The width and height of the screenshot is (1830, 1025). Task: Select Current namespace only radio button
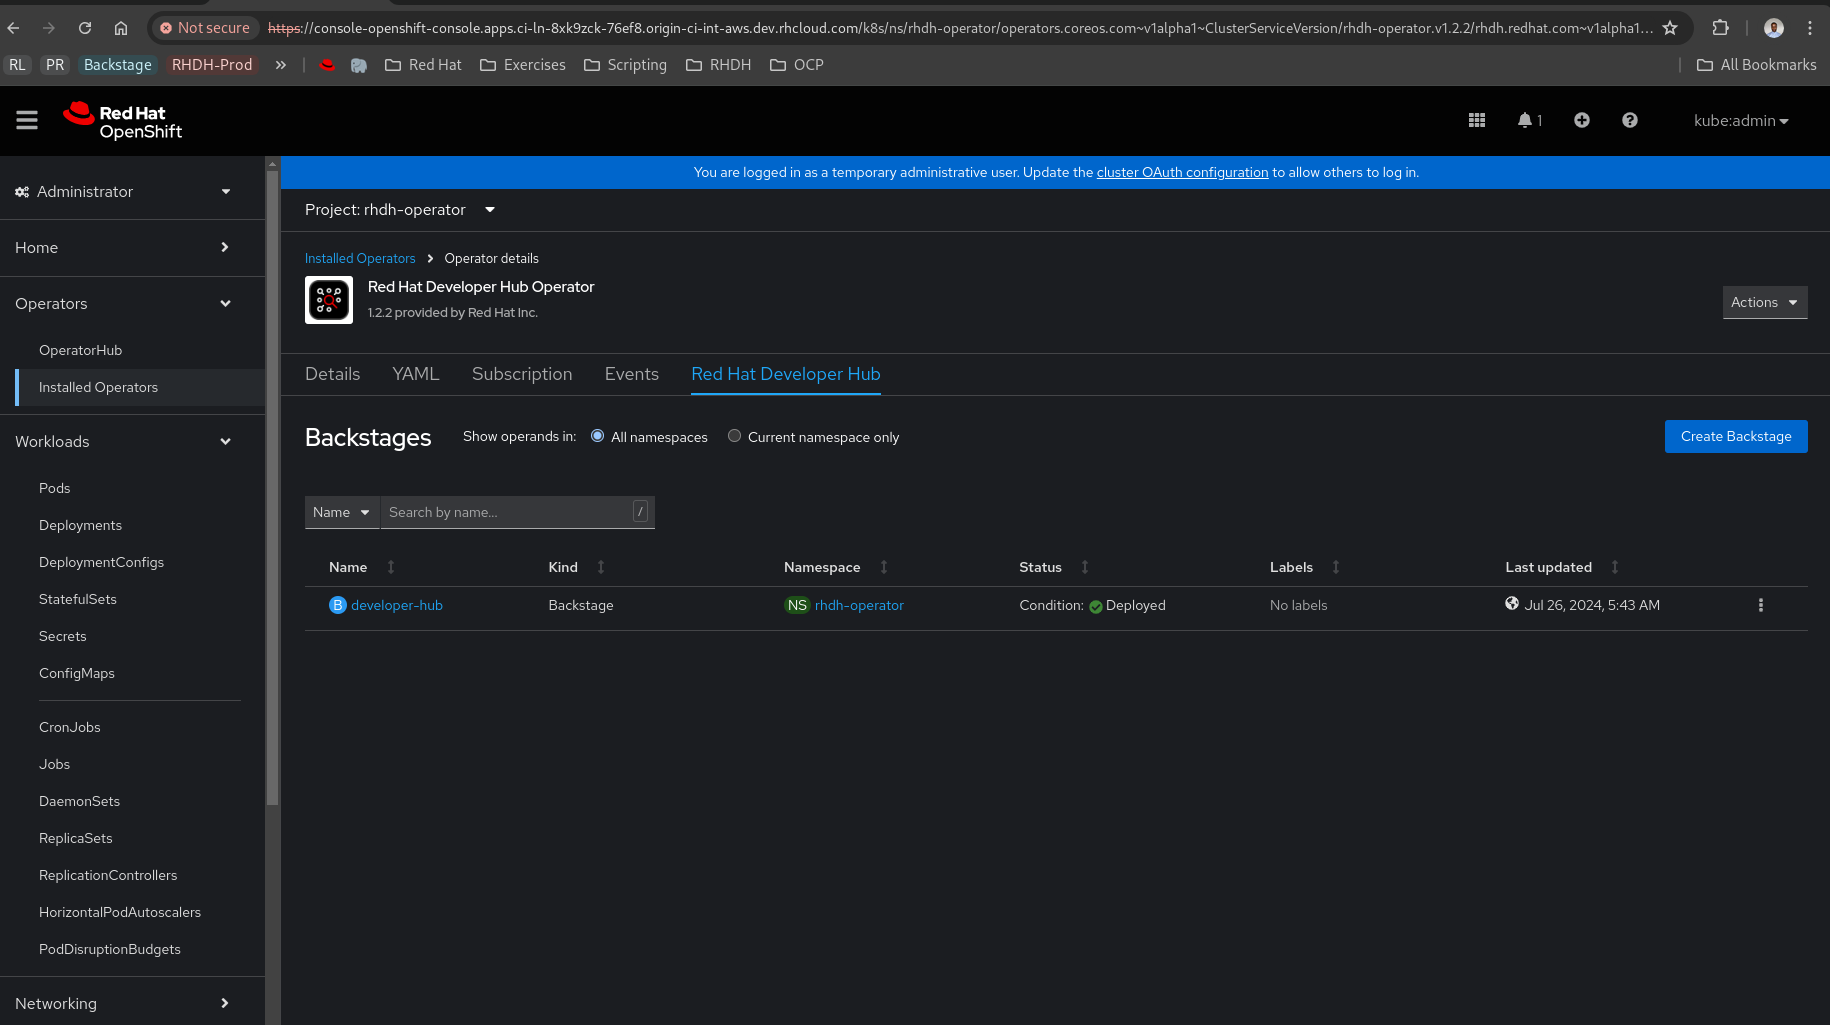(x=735, y=436)
